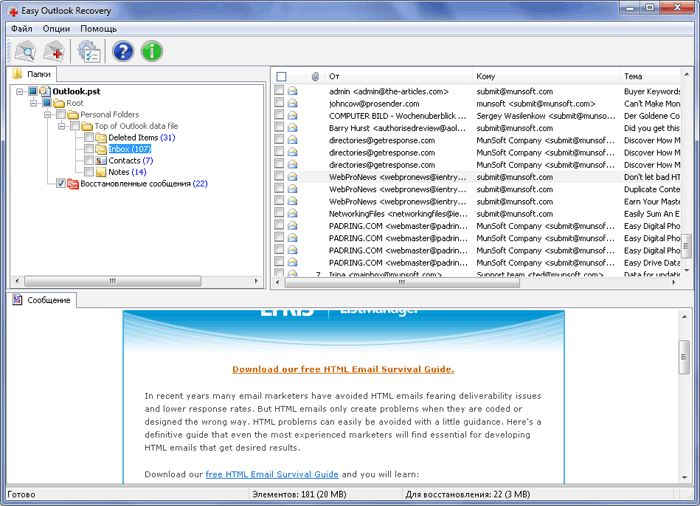
Task: Click the Outlook.pst file icon in the tree
Action: (x=44, y=91)
